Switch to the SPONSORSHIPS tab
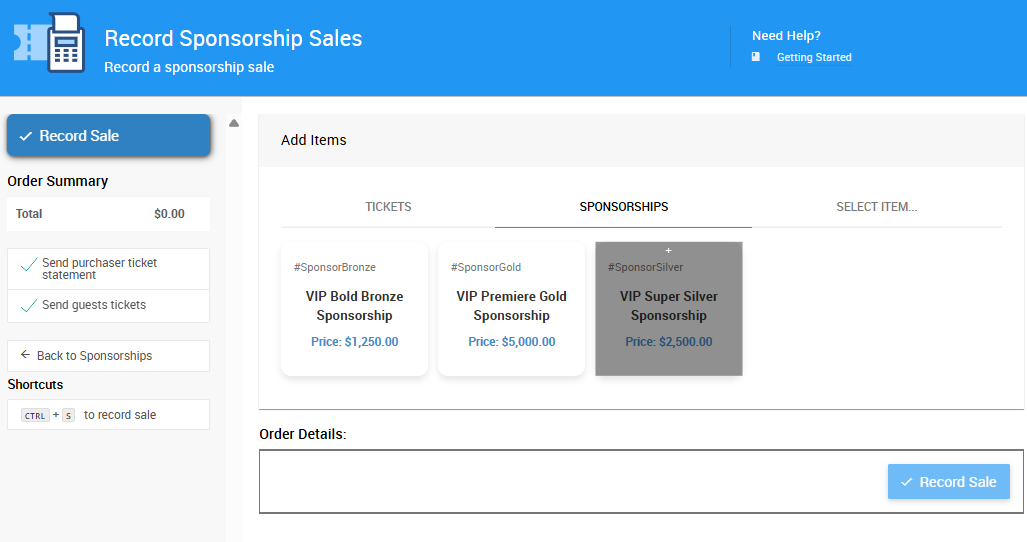The height and width of the screenshot is (542, 1027). [x=624, y=207]
